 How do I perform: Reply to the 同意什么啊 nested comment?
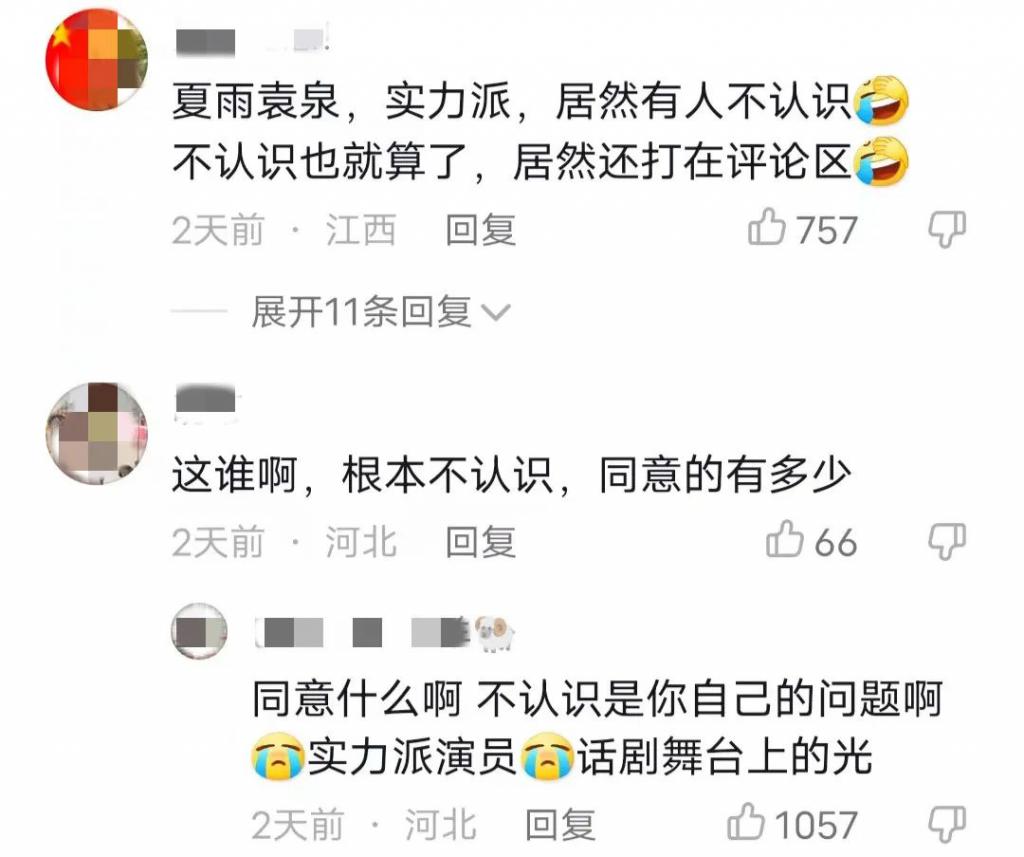(560, 824)
